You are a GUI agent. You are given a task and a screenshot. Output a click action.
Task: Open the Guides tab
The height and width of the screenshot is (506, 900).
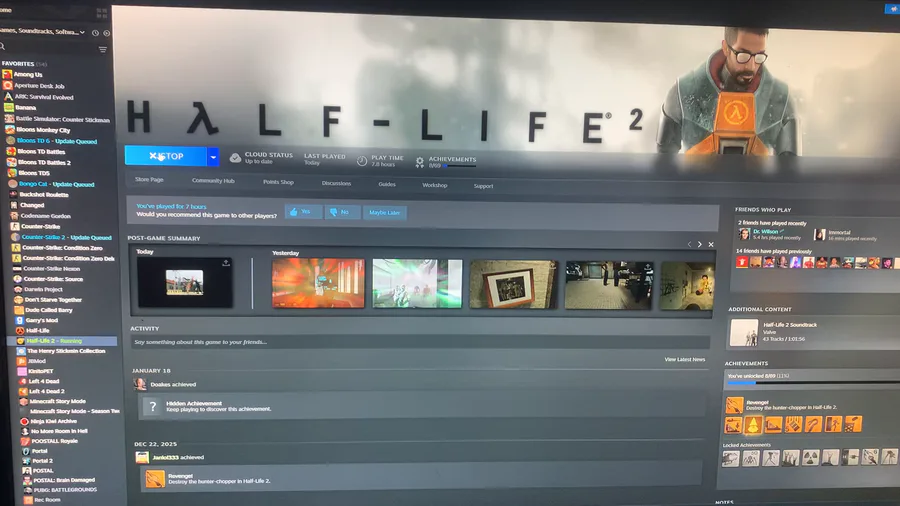click(x=387, y=184)
